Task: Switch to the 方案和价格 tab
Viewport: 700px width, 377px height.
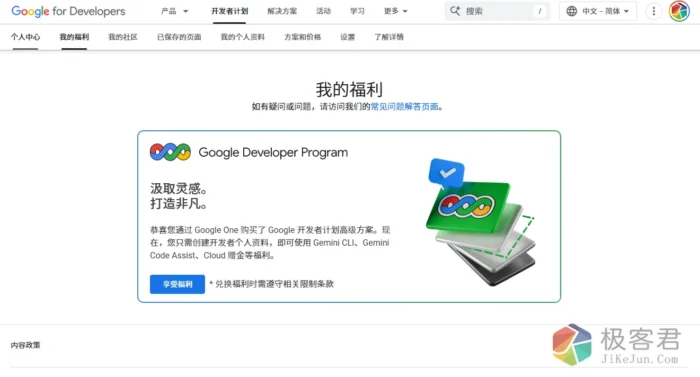Action: 303,37
